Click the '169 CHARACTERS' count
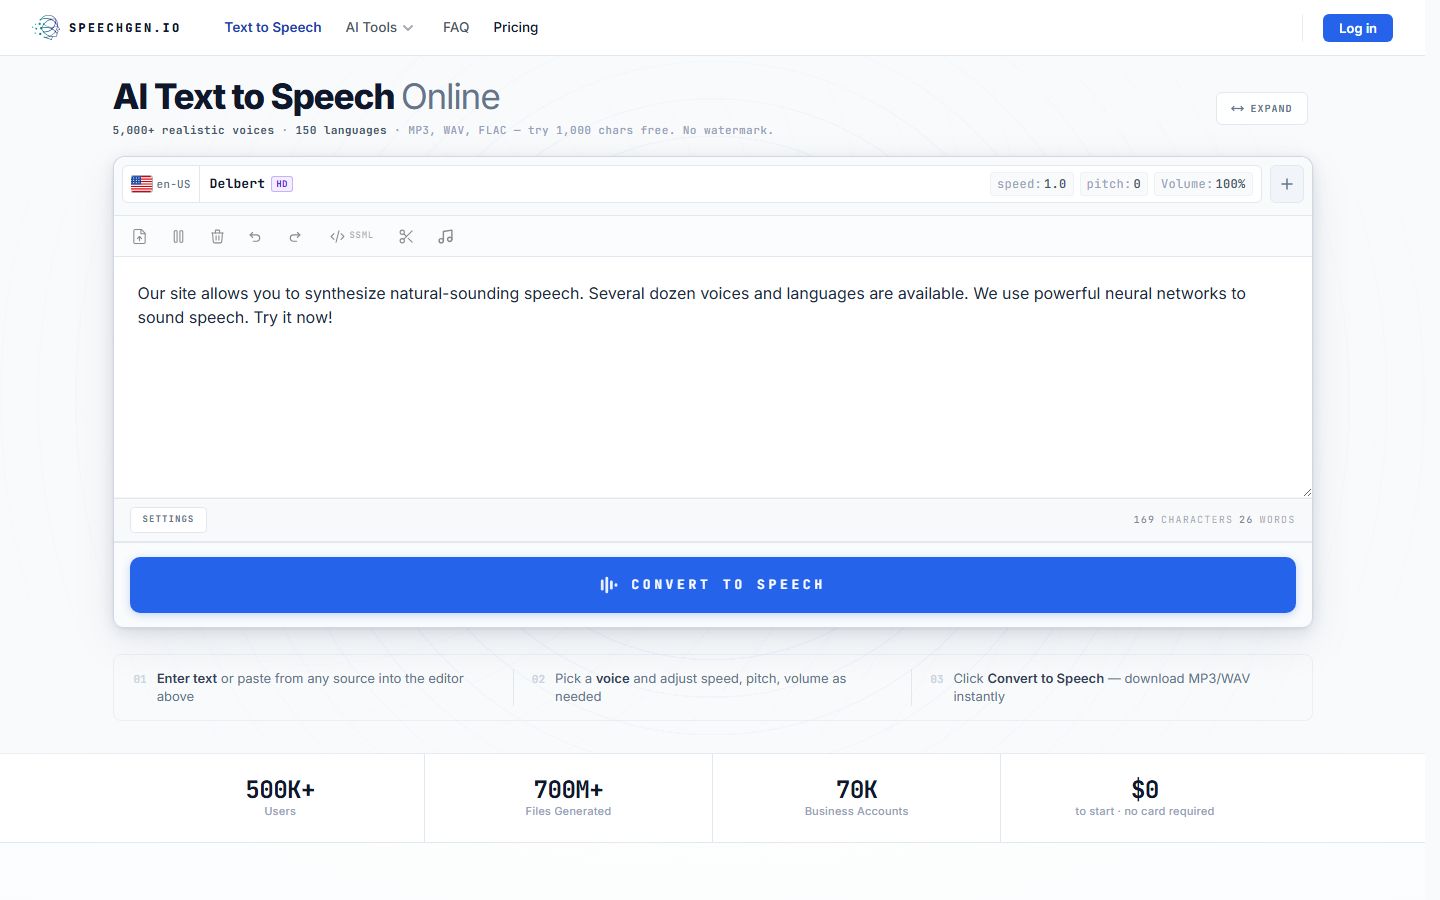The image size is (1440, 900). (x=1182, y=520)
